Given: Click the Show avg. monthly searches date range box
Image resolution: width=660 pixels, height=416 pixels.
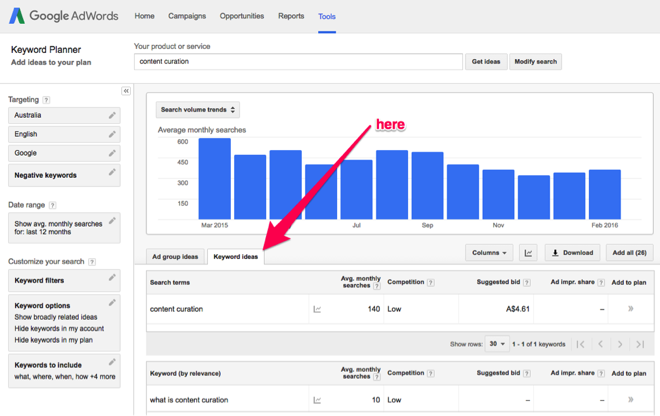Looking at the screenshot, I should pos(64,228).
